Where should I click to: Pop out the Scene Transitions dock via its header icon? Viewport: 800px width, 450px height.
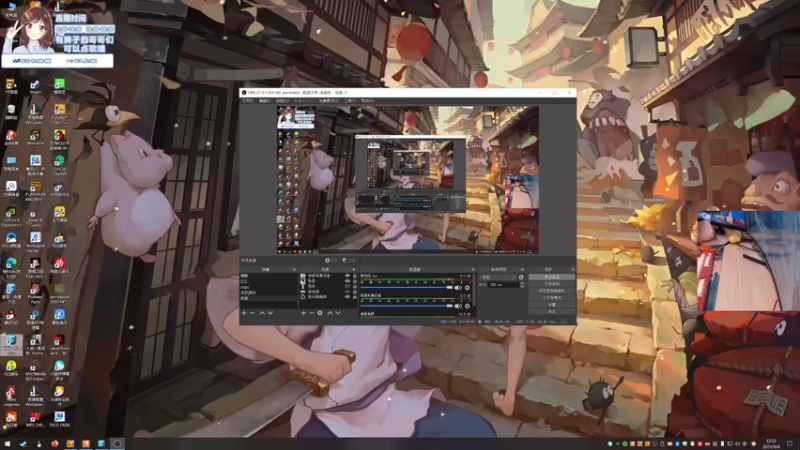point(522,269)
